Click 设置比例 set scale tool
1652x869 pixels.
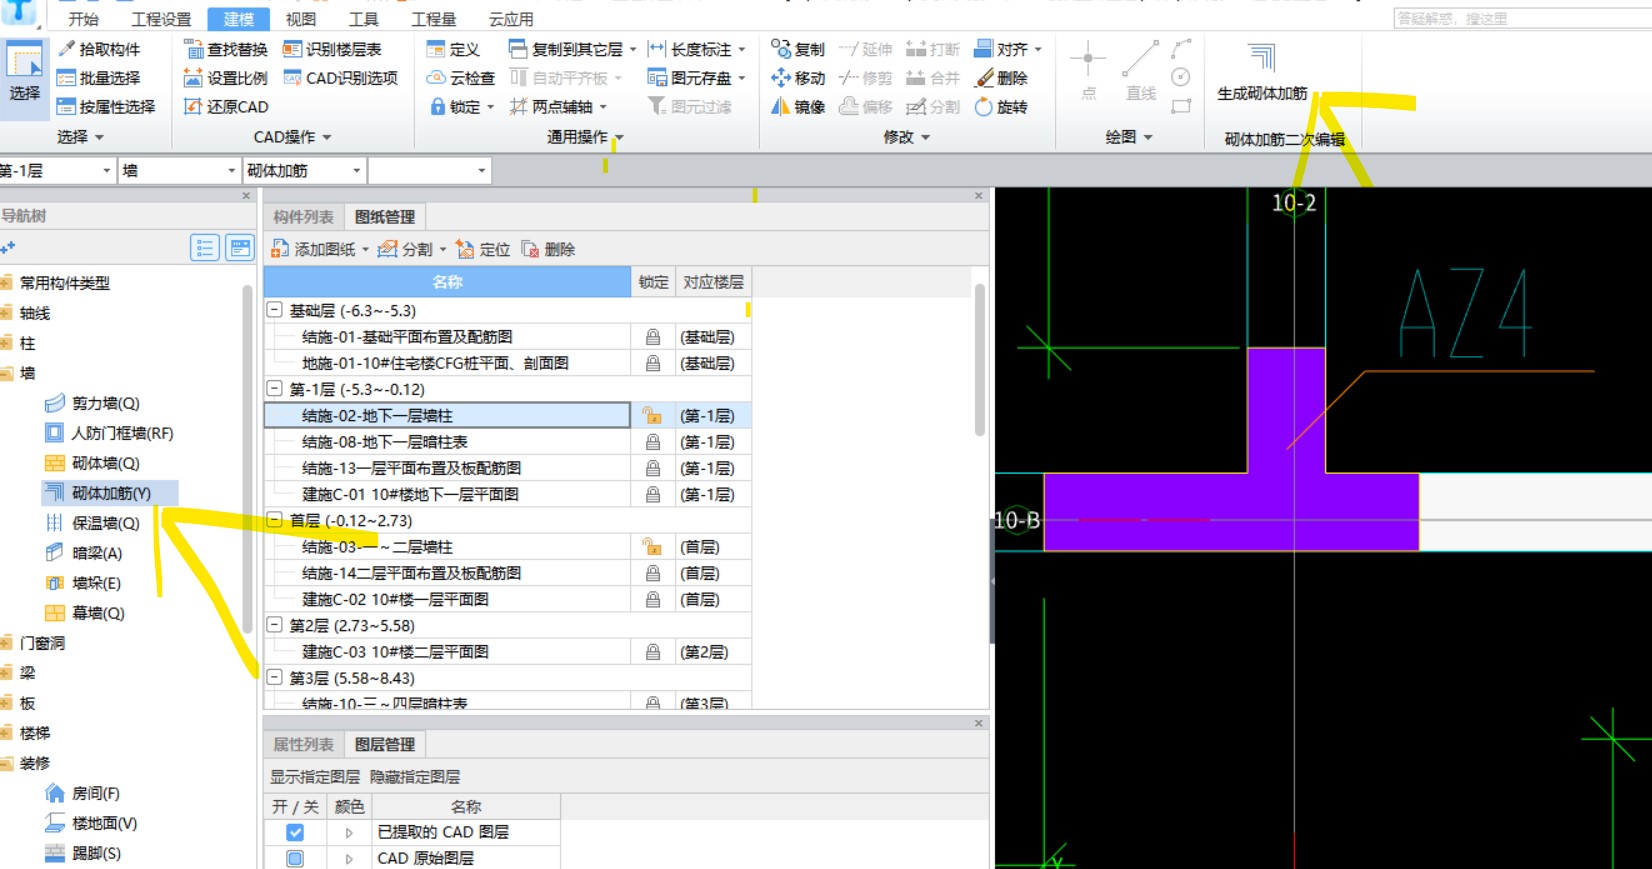[226, 78]
